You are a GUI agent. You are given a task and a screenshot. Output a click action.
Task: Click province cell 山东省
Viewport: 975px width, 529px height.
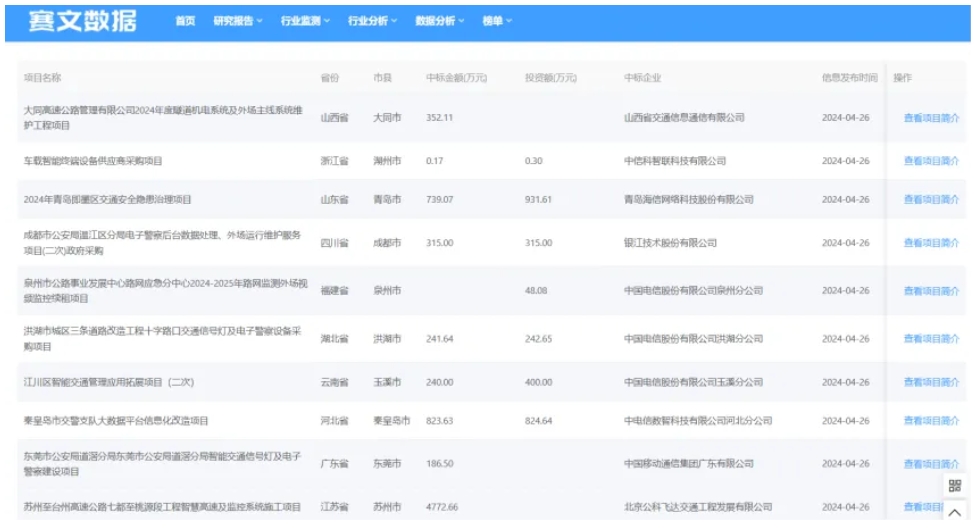335,200
